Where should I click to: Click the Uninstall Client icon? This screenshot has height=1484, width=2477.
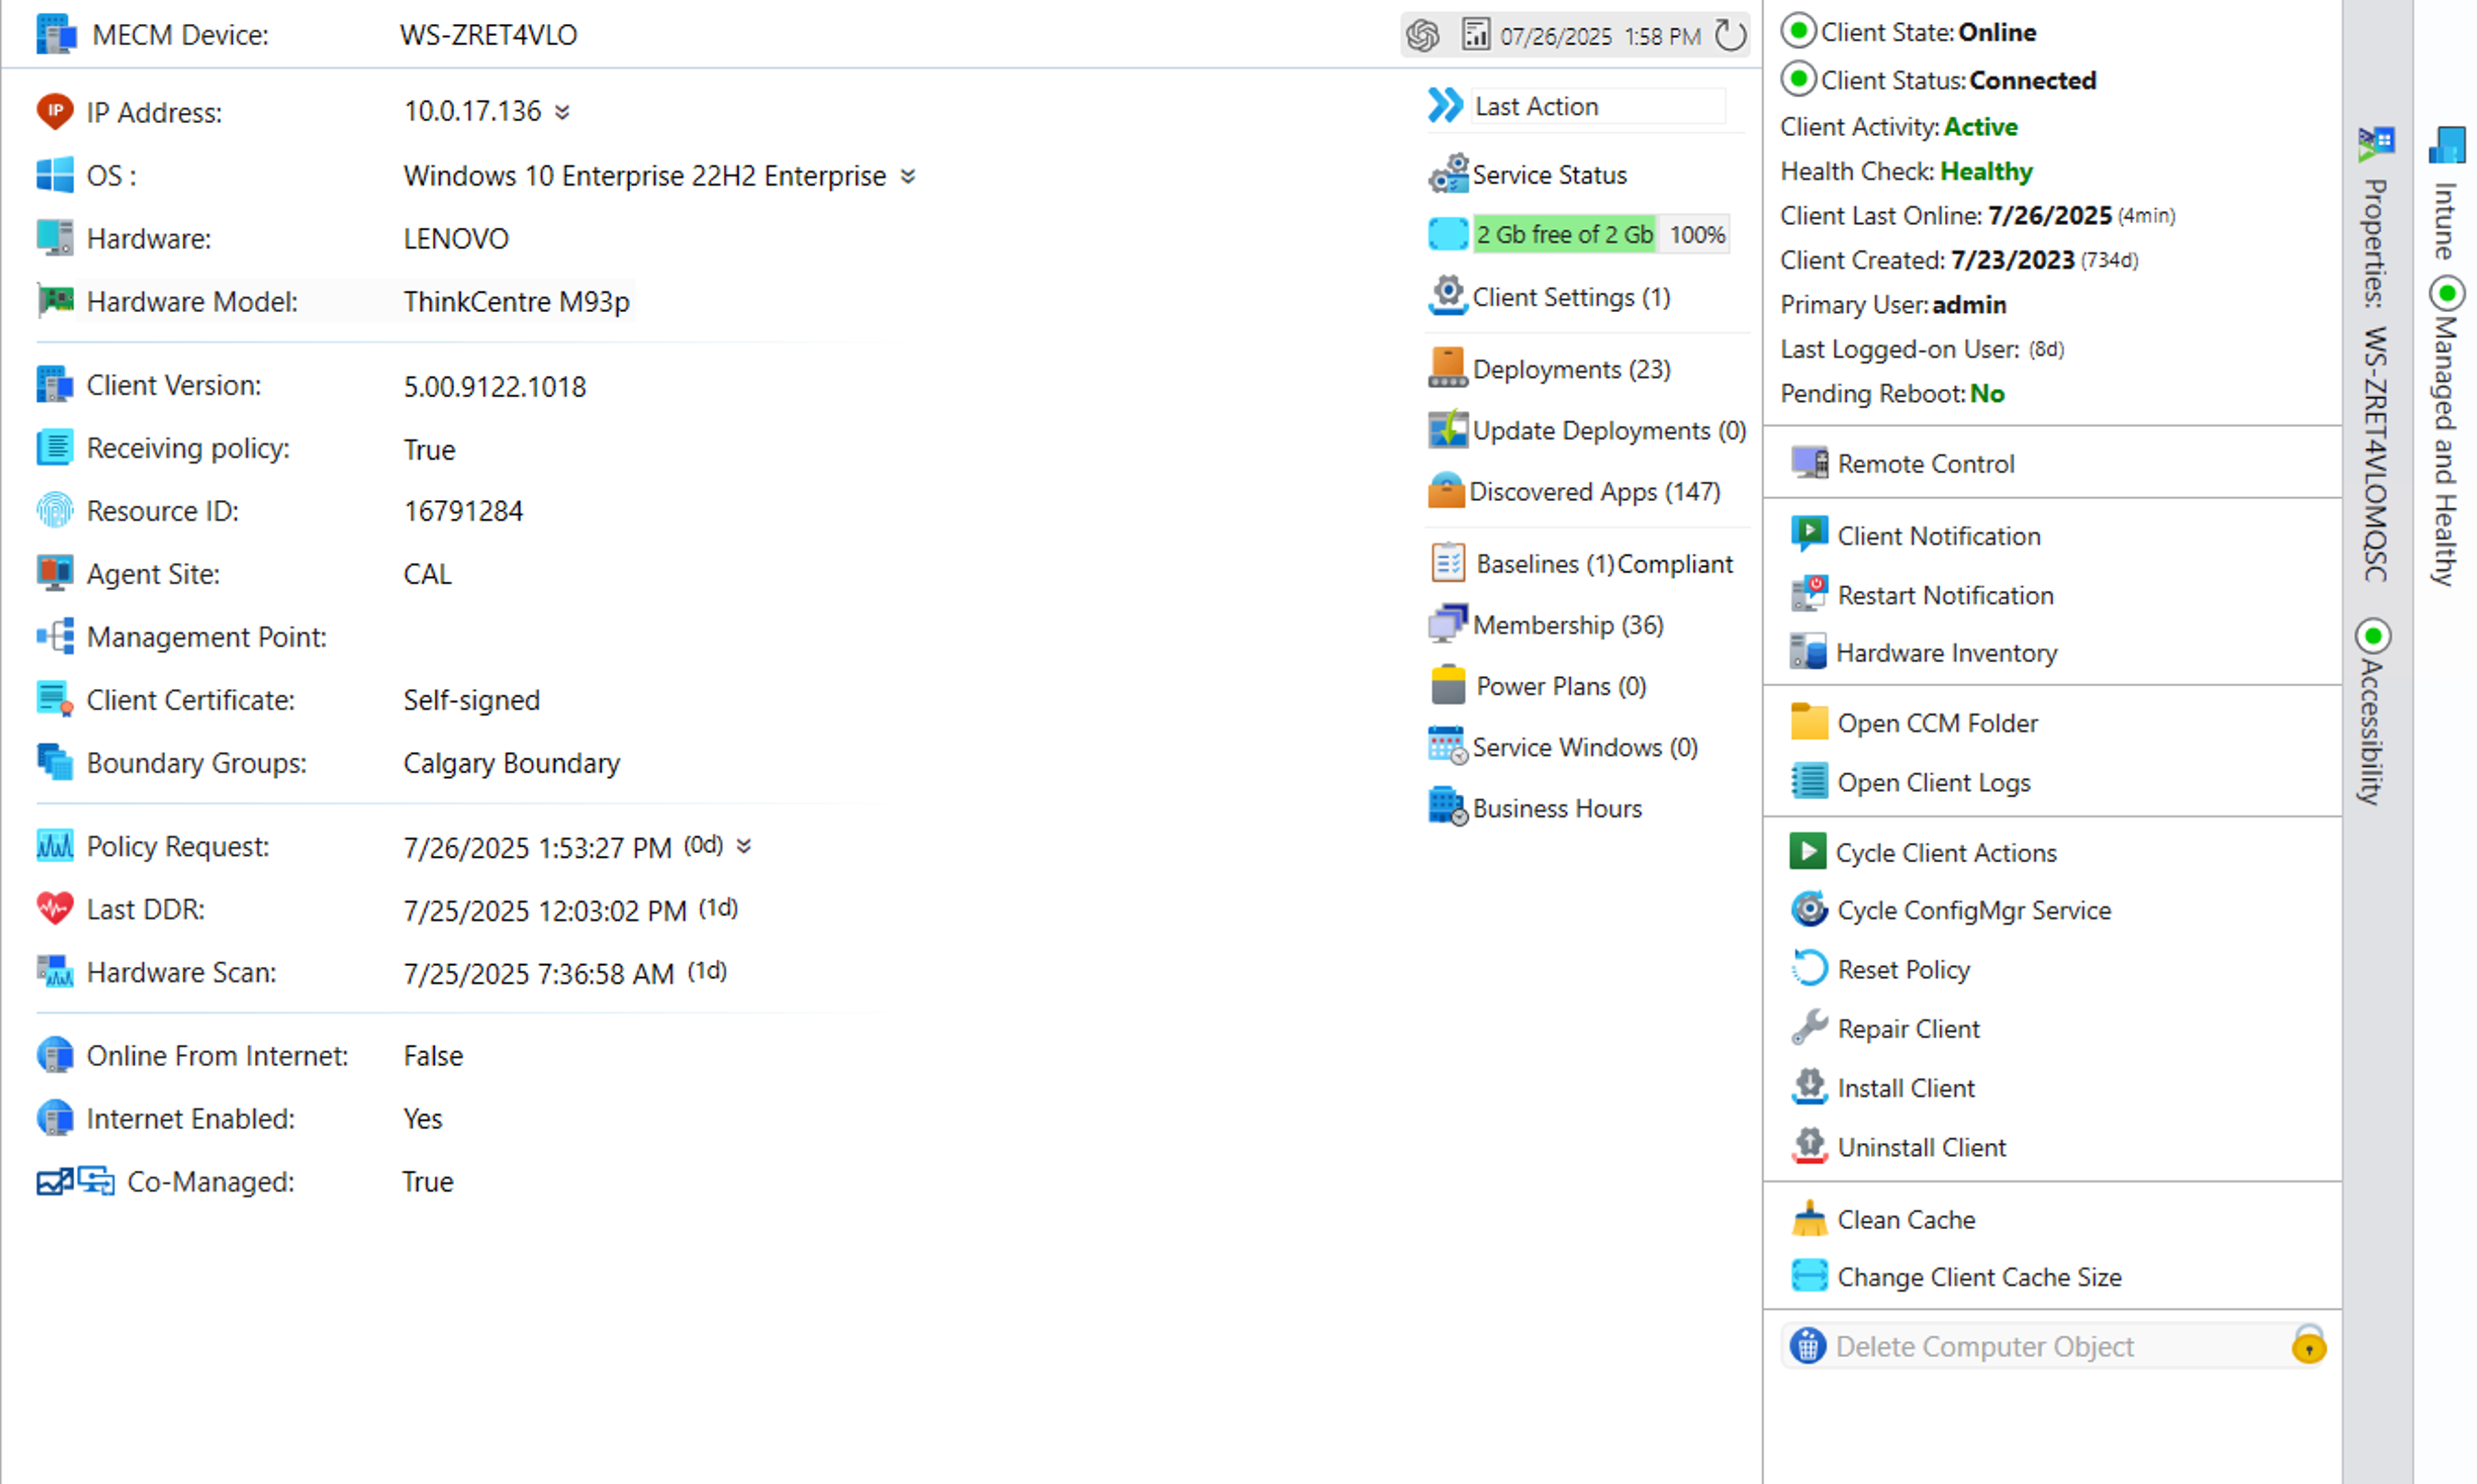tap(1809, 1146)
